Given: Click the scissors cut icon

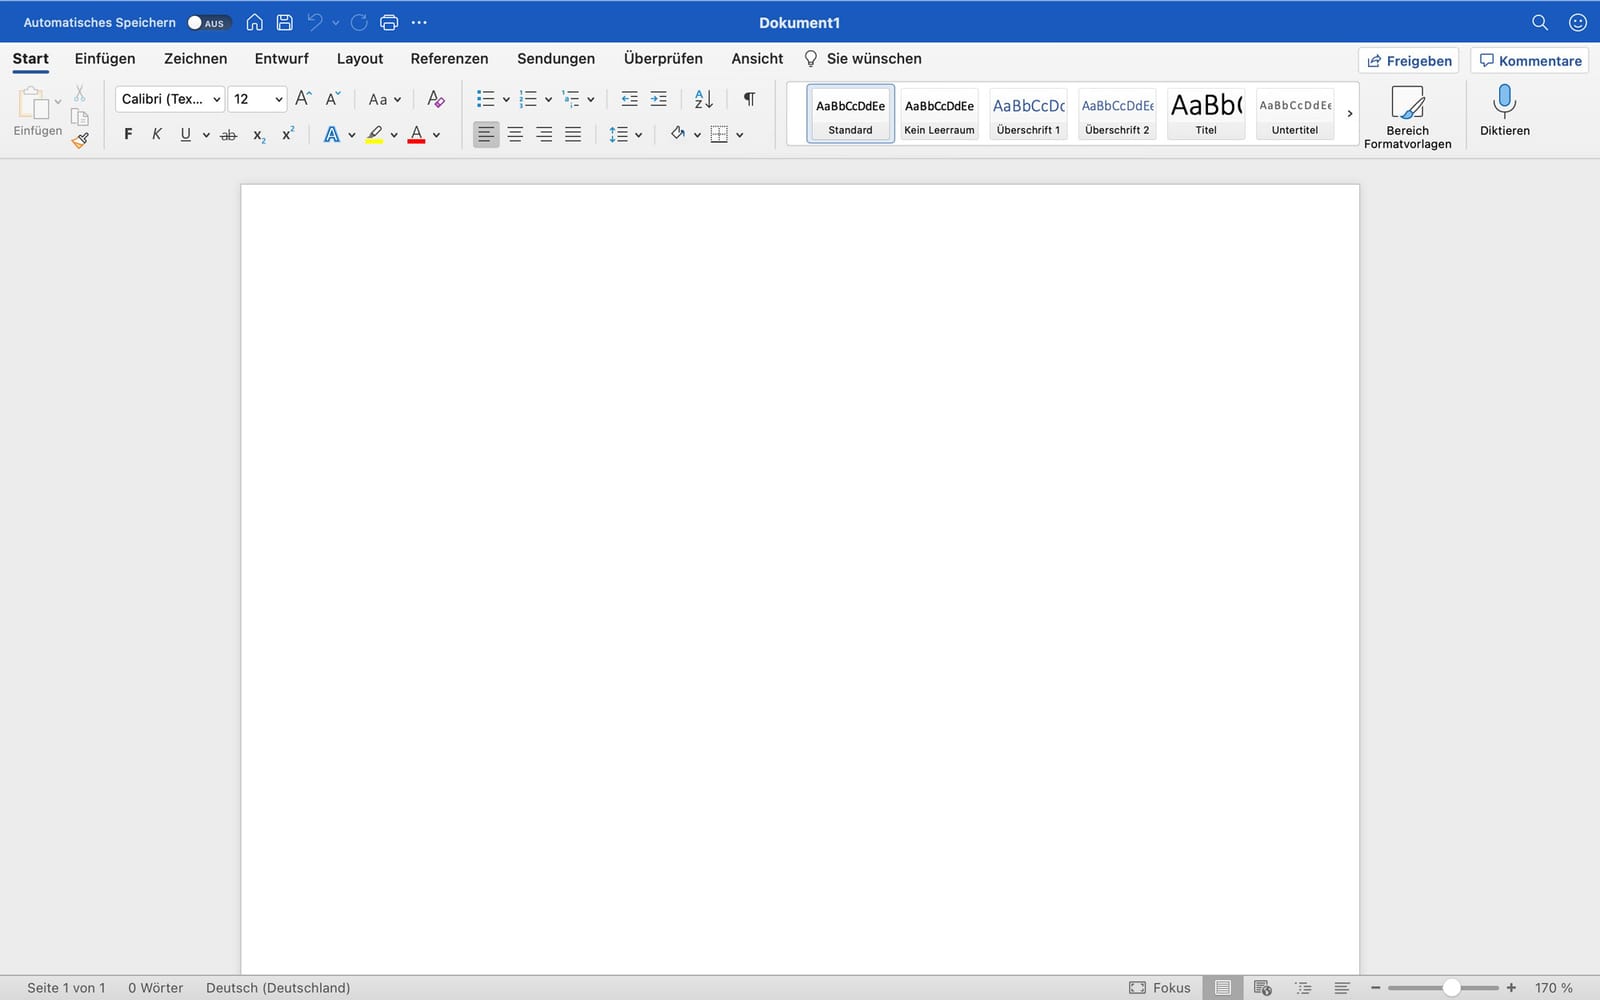Looking at the screenshot, I should tap(80, 93).
